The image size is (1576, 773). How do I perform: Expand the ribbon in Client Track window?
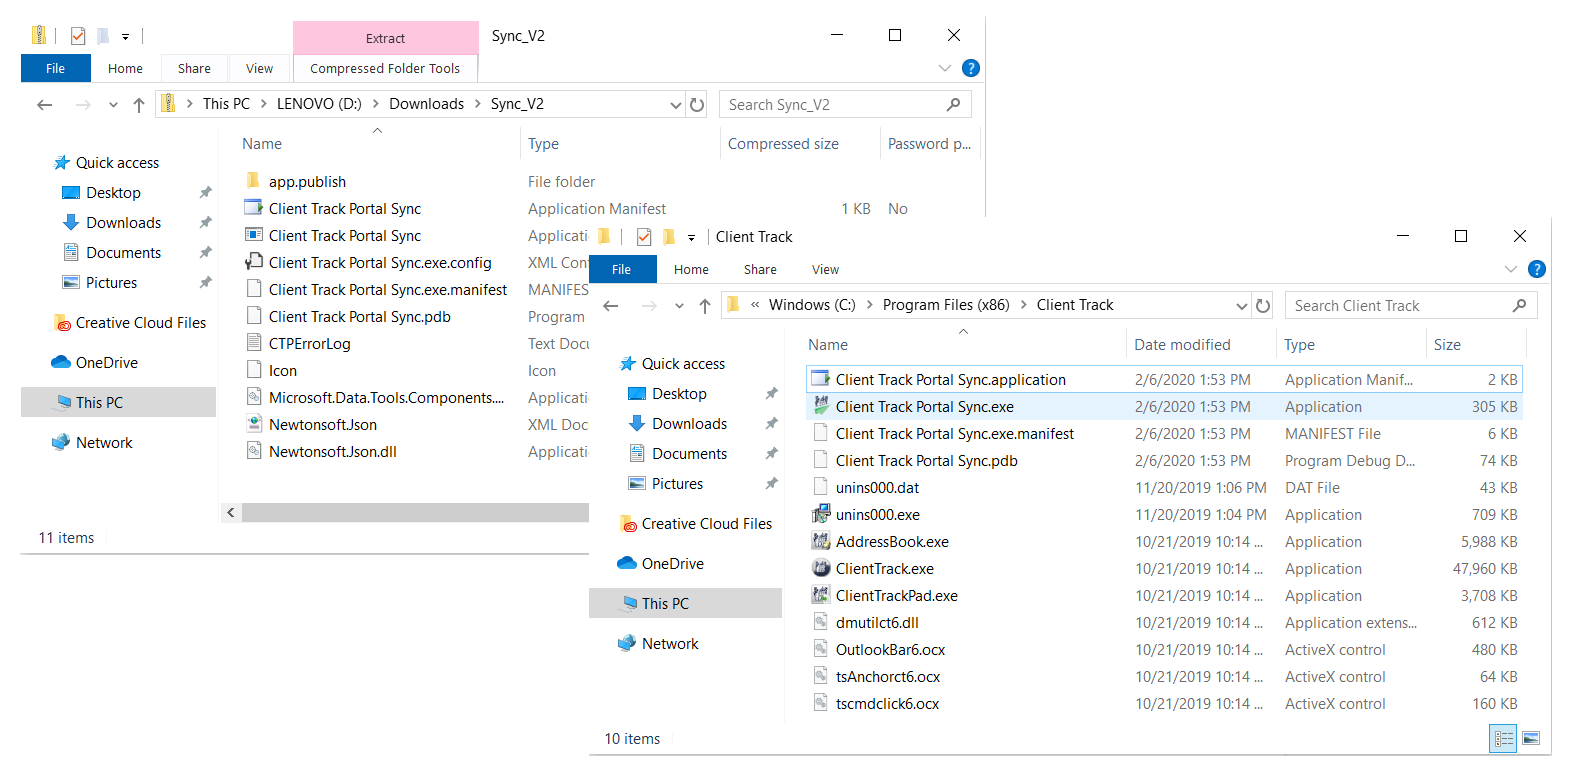[x=1511, y=269]
